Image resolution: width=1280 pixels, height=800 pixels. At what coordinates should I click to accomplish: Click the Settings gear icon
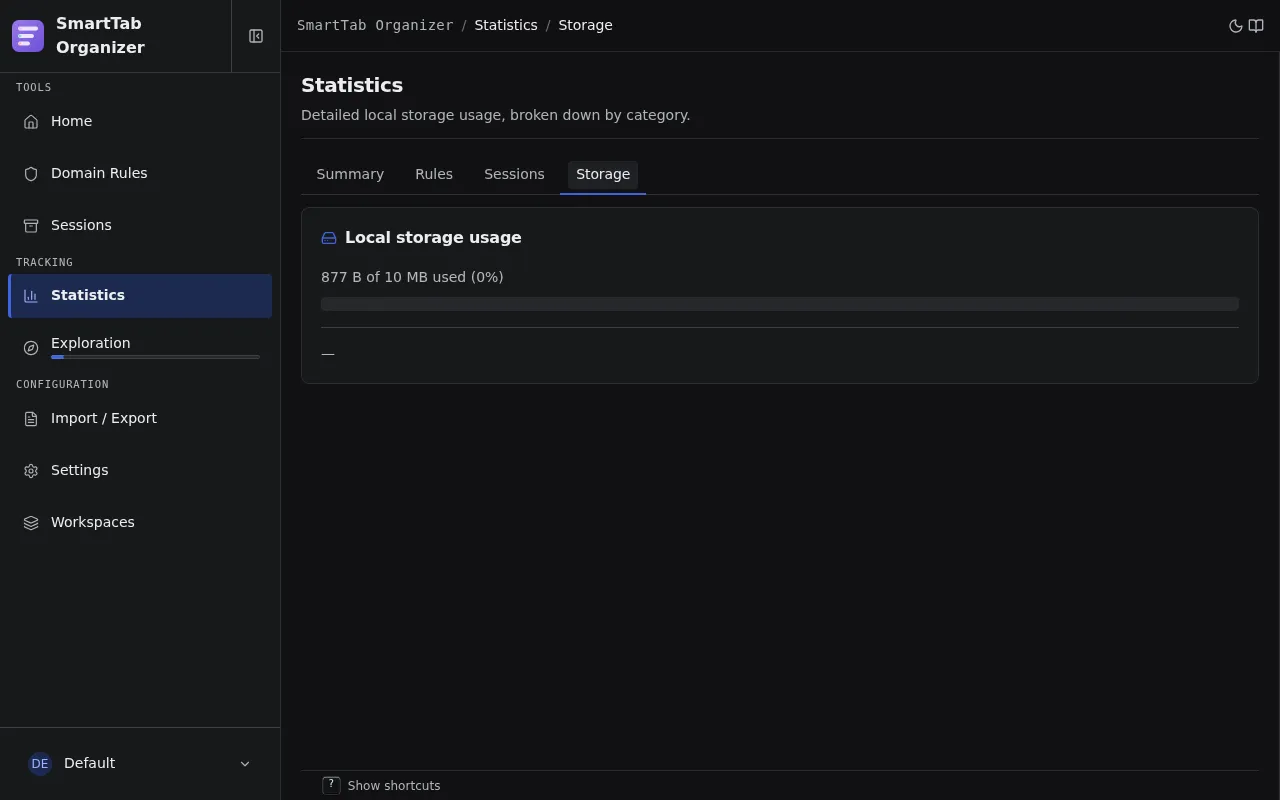[x=31, y=471]
